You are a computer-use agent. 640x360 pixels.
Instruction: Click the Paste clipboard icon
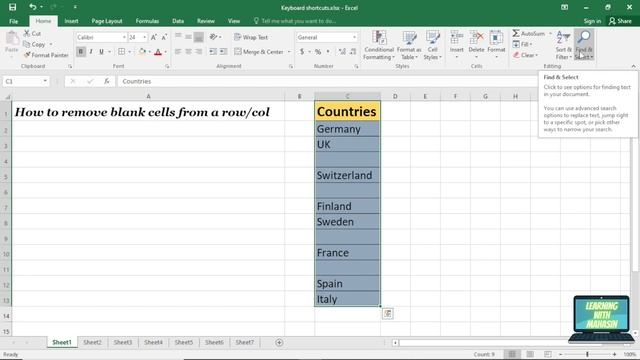(x=12, y=39)
